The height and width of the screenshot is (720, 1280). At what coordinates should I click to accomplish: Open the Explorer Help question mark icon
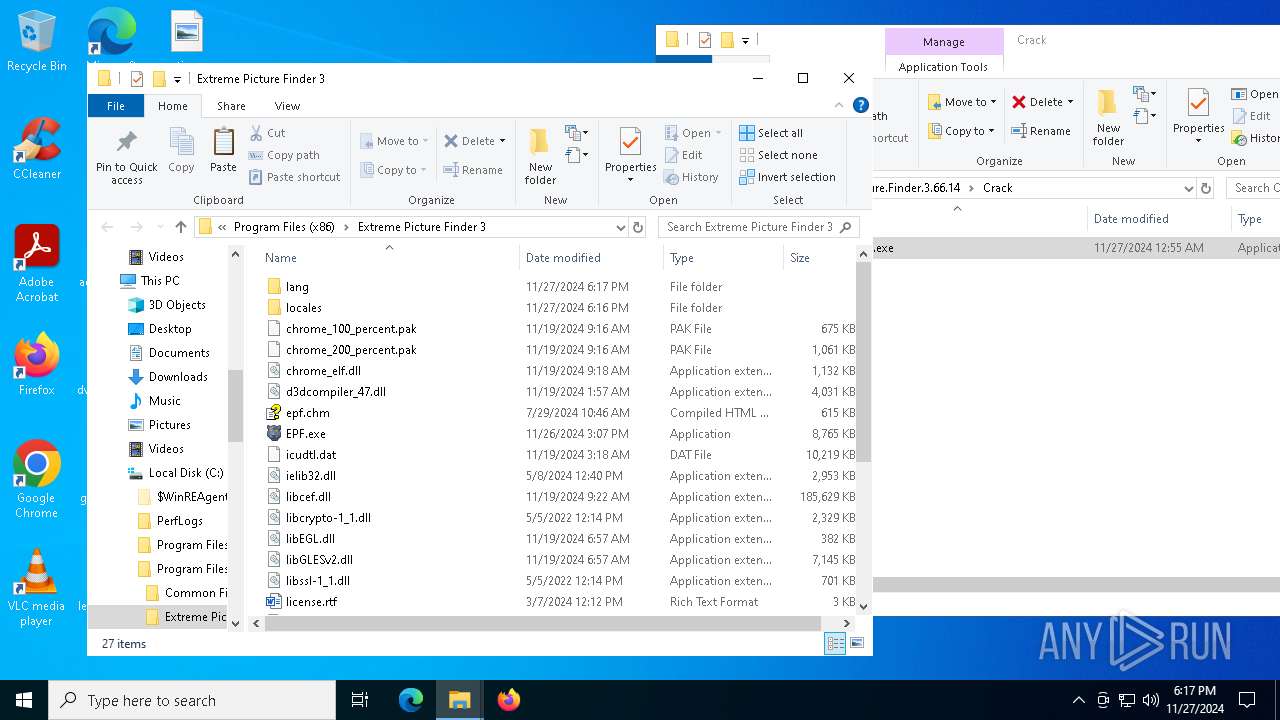pyautogui.click(x=860, y=105)
